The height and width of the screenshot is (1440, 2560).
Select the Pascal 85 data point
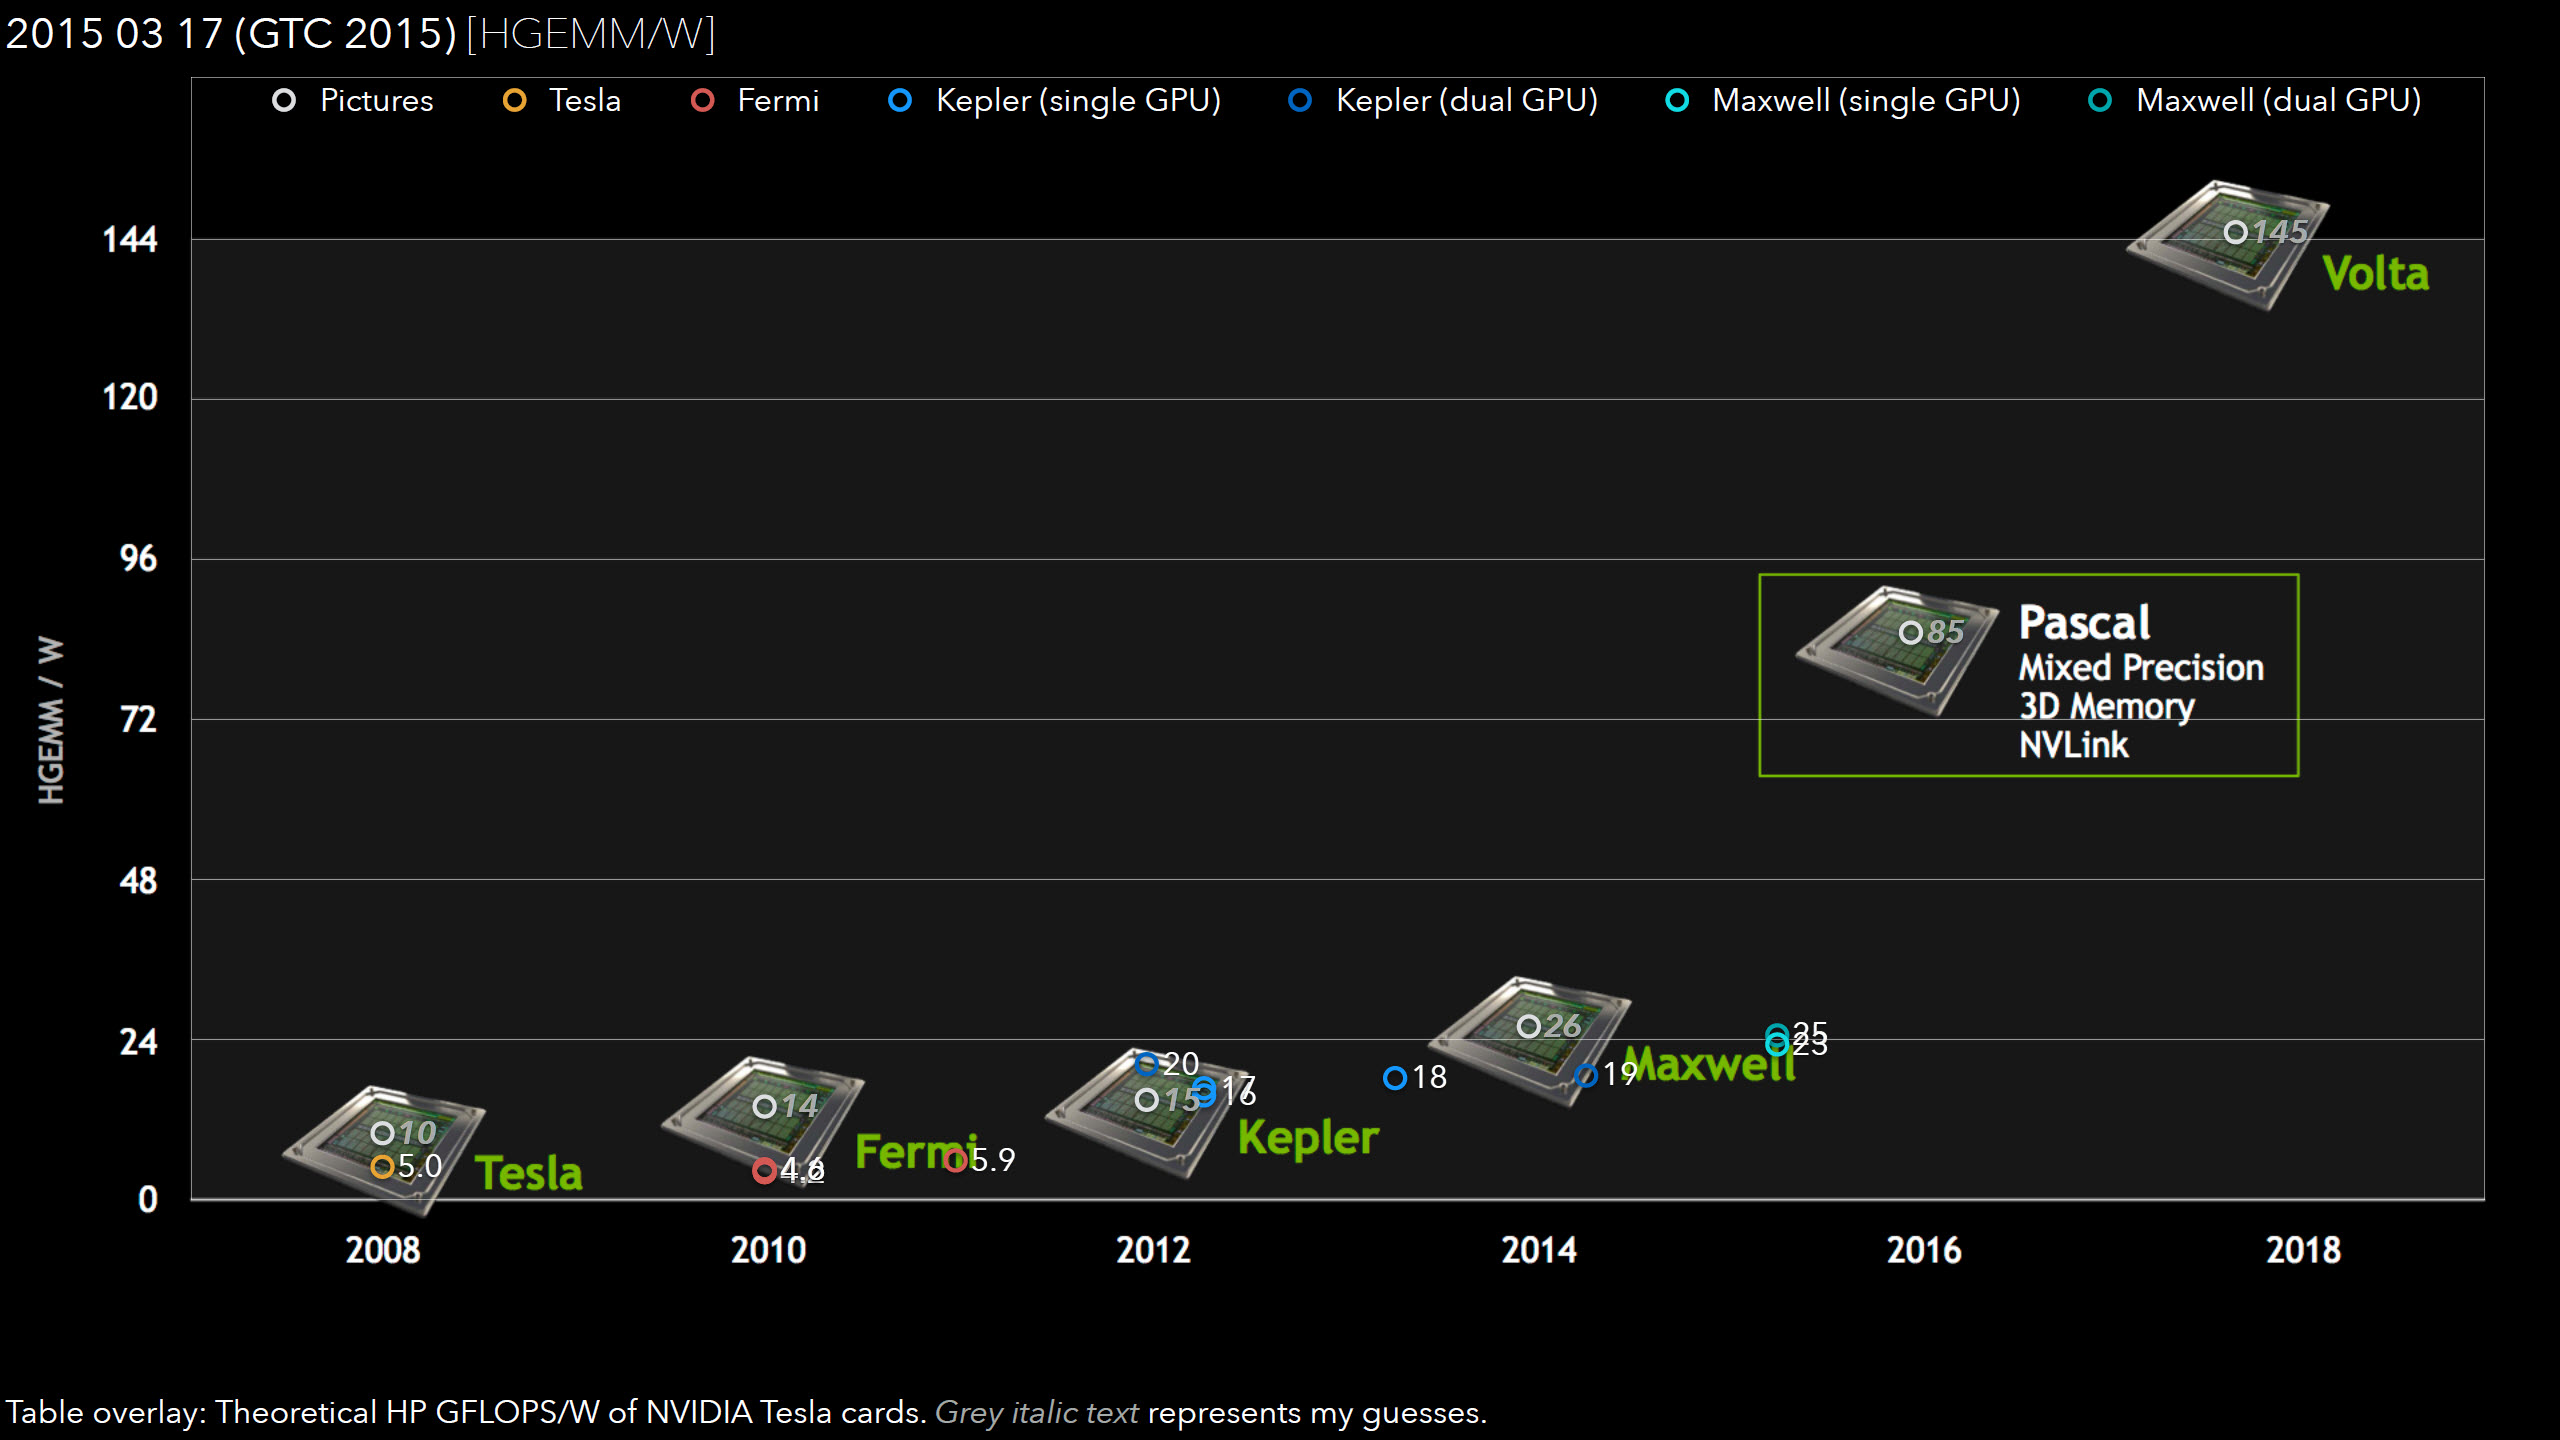tap(1910, 632)
